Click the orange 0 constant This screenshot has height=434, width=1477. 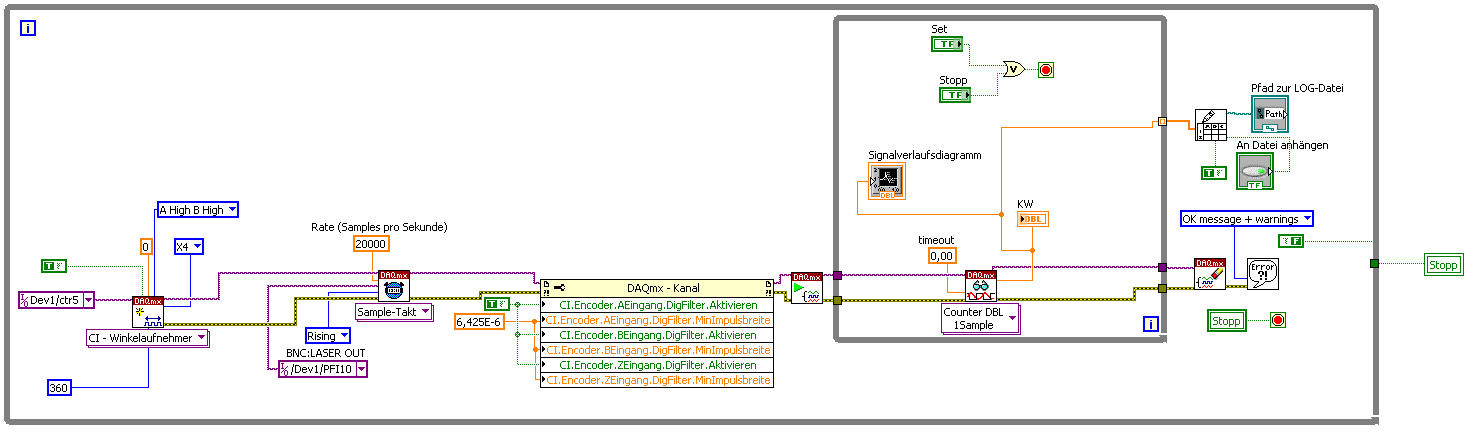point(145,246)
